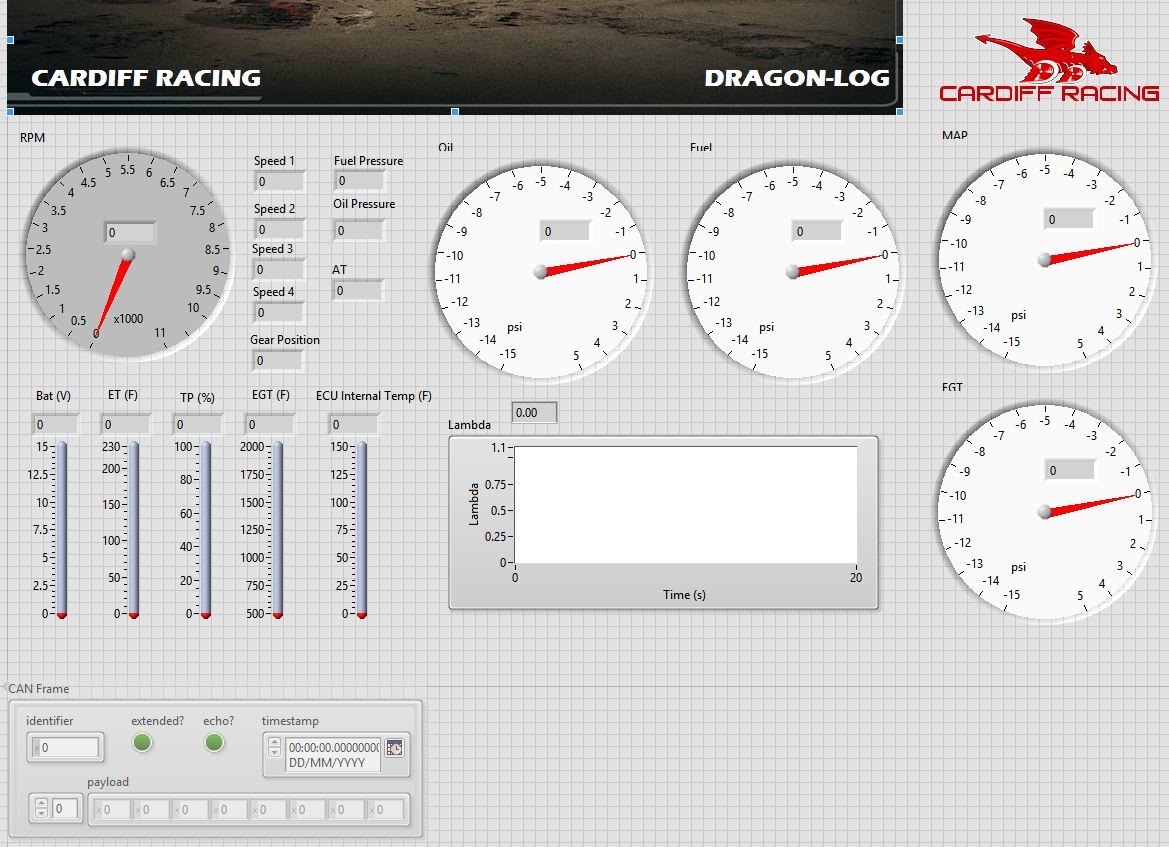Click the timestamp increment/decrement stepper
Screen dimensions: 1169x847
tap(274, 747)
